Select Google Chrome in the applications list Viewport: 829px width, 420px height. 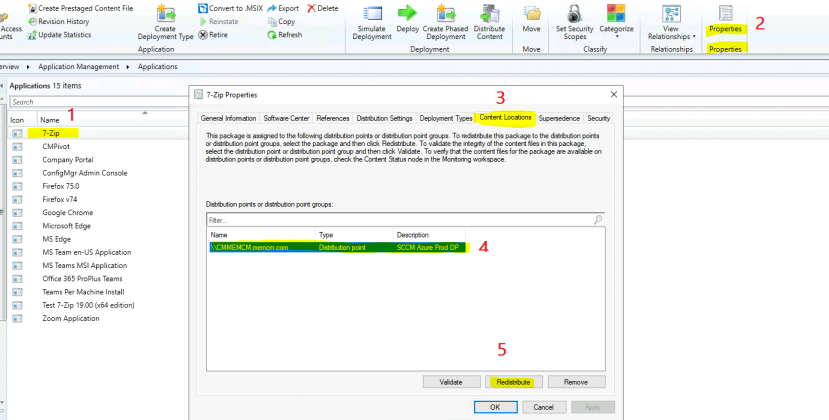pos(67,212)
